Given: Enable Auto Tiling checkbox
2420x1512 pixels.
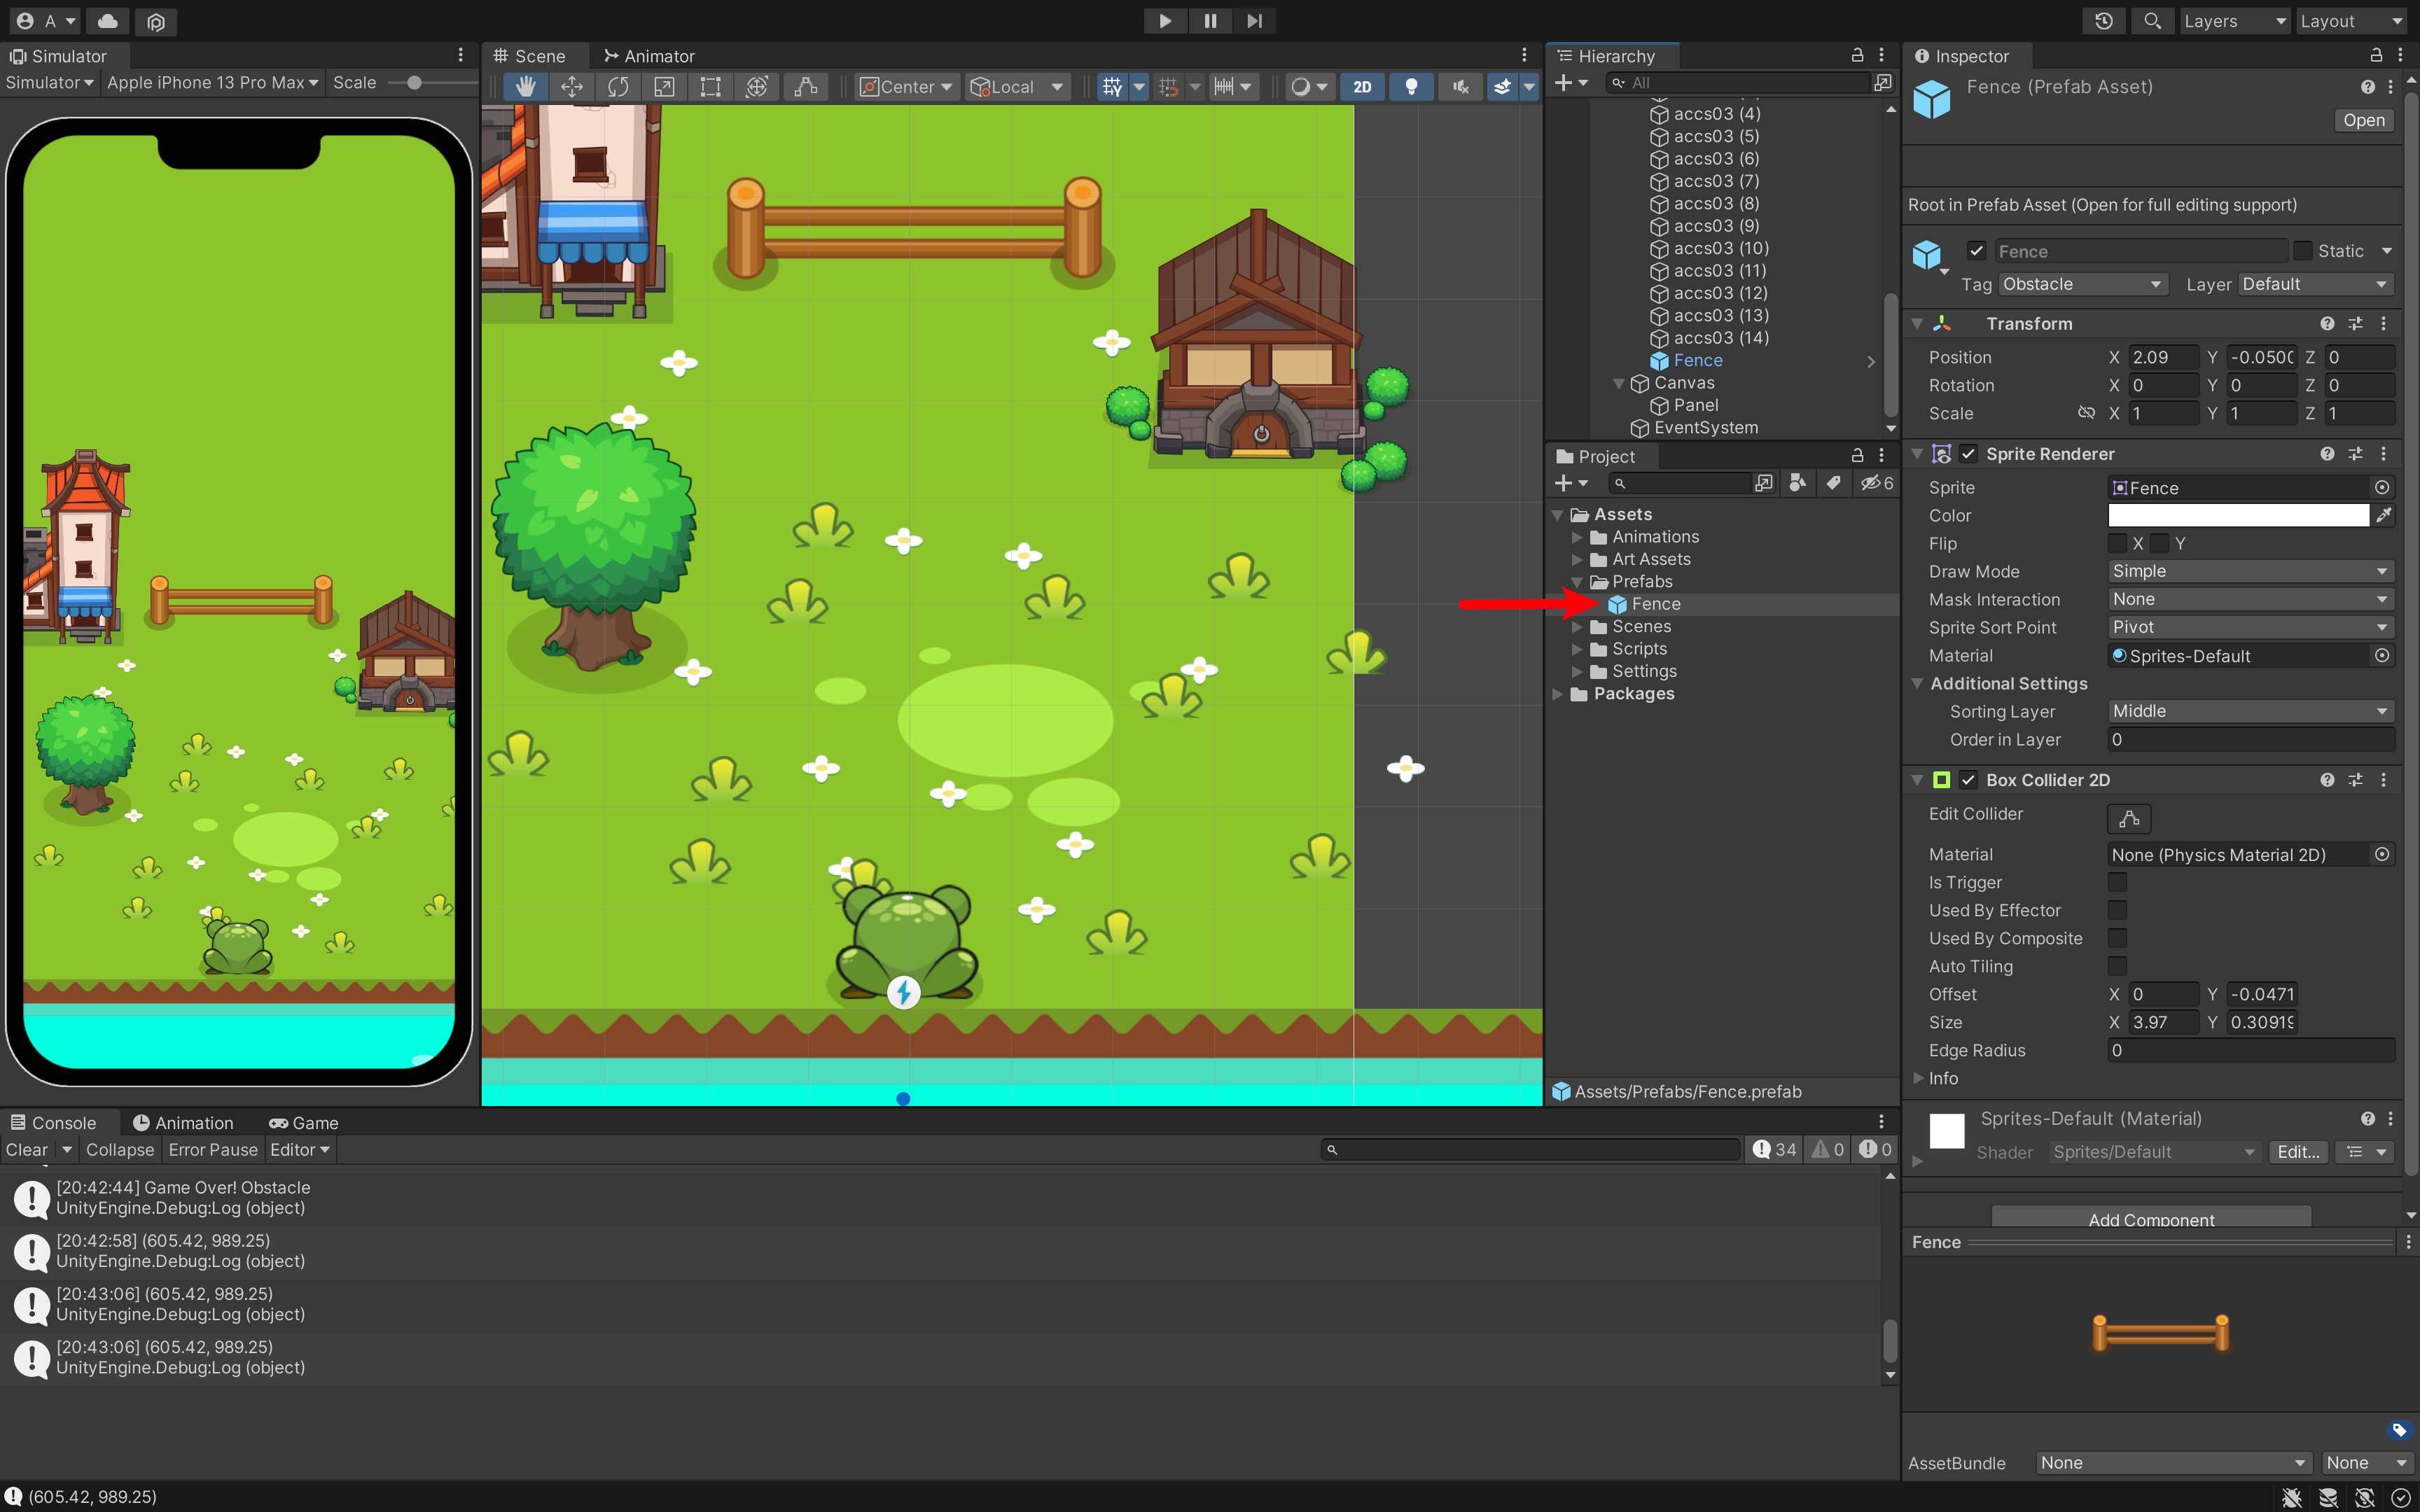Looking at the screenshot, I should 2117,966.
